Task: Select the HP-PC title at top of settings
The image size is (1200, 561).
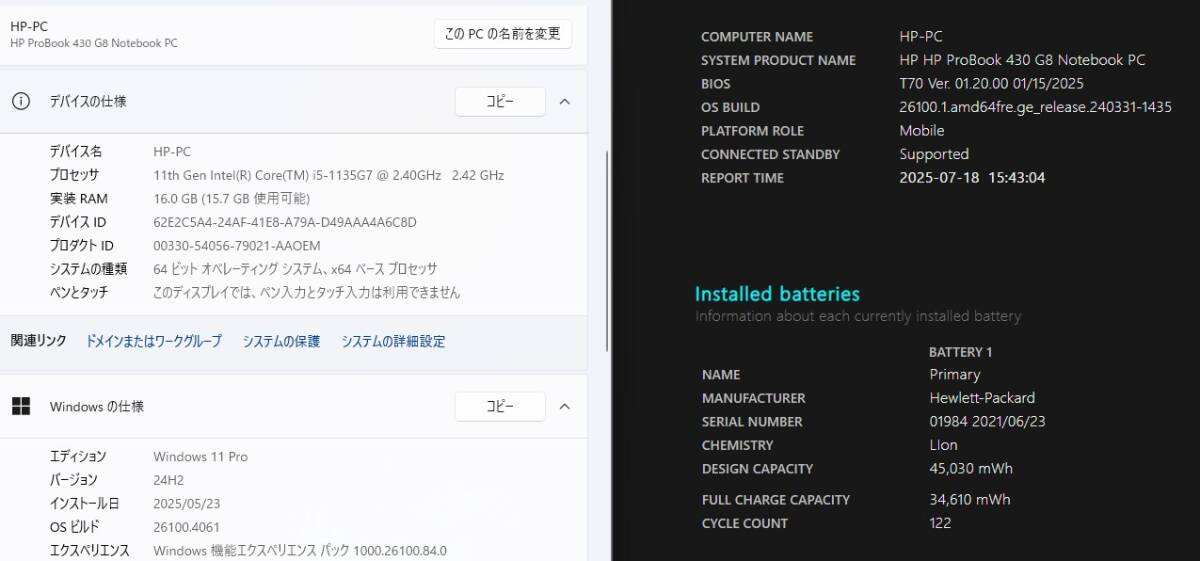Action: coord(29,26)
